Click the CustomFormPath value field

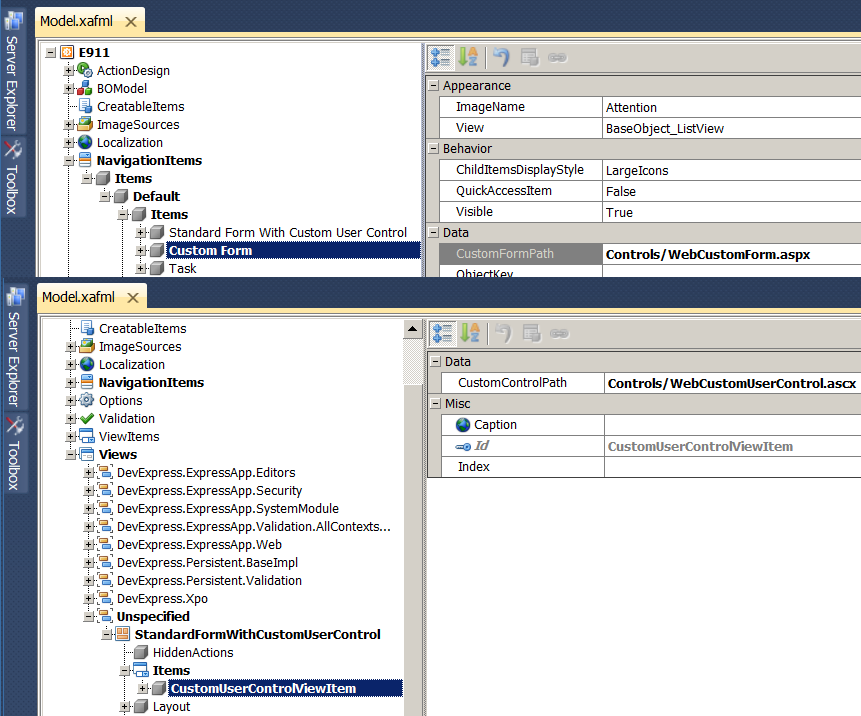(700, 254)
